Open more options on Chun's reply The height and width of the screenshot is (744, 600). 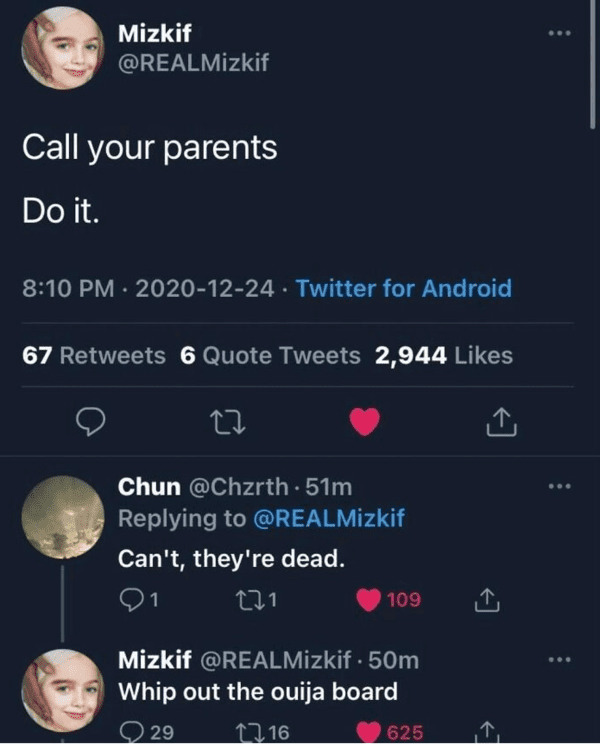[x=559, y=486]
